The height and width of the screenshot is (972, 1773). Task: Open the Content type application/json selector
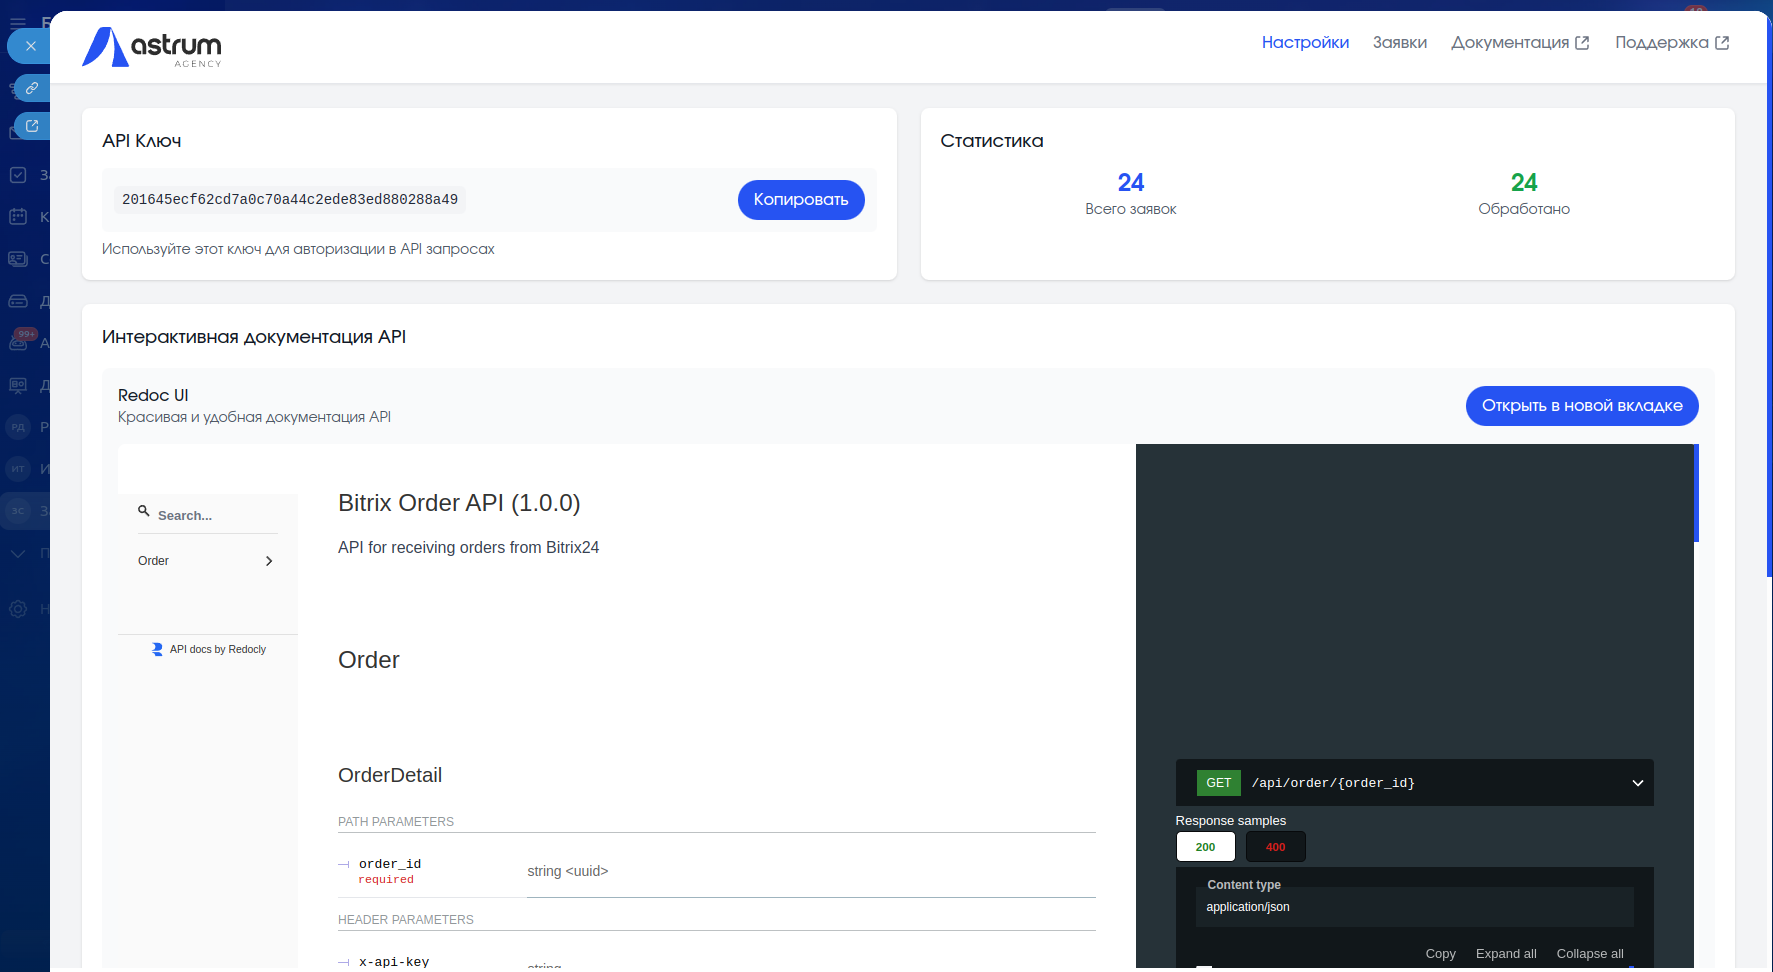[x=1414, y=907]
